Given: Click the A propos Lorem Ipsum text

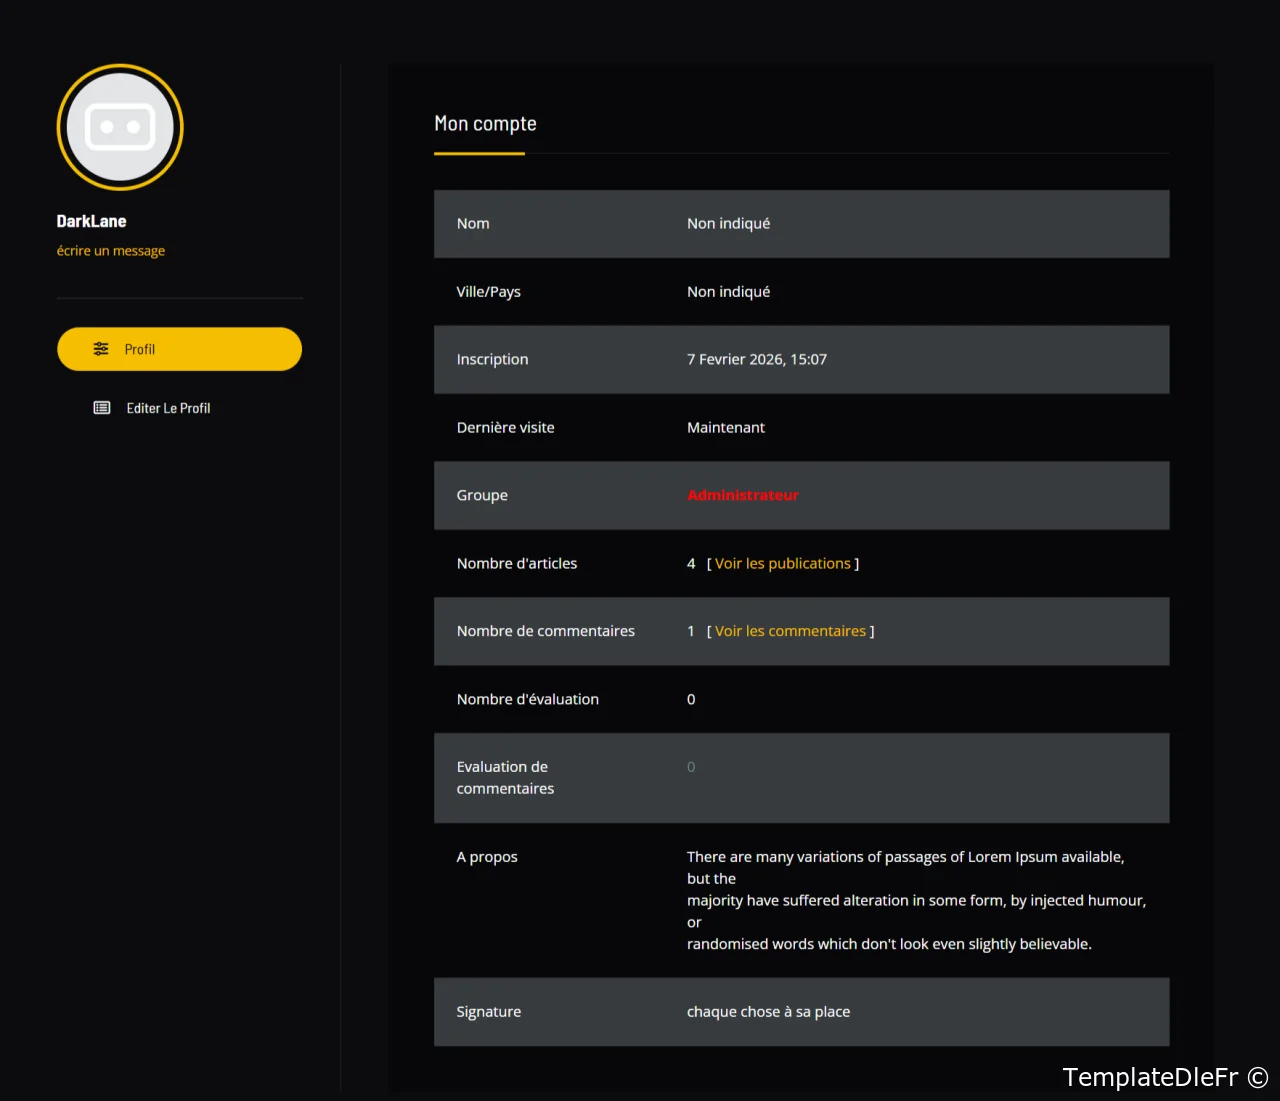Looking at the screenshot, I should tap(905, 900).
